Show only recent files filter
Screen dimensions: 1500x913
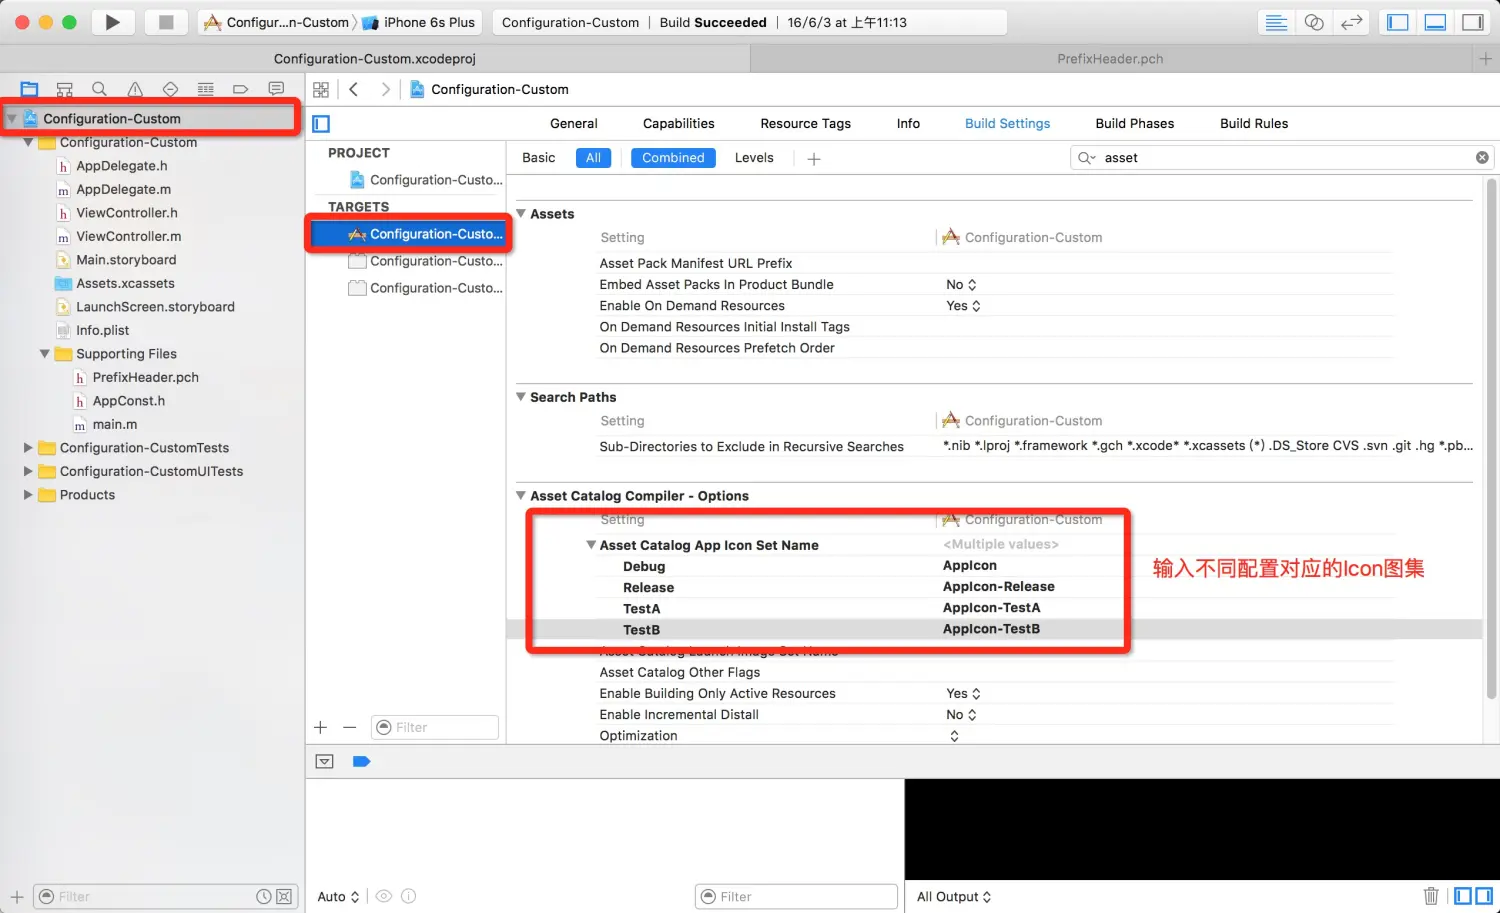click(264, 896)
